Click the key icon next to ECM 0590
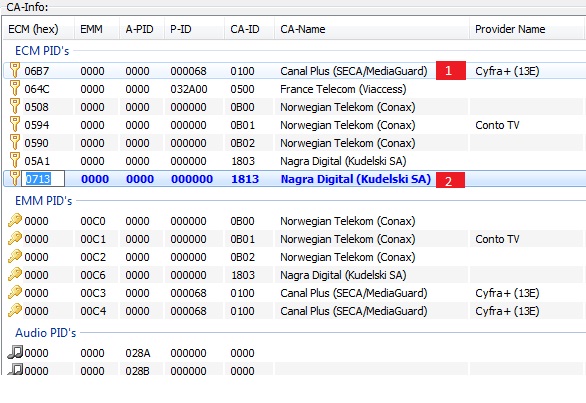The width and height of the screenshot is (586, 403). point(15,142)
